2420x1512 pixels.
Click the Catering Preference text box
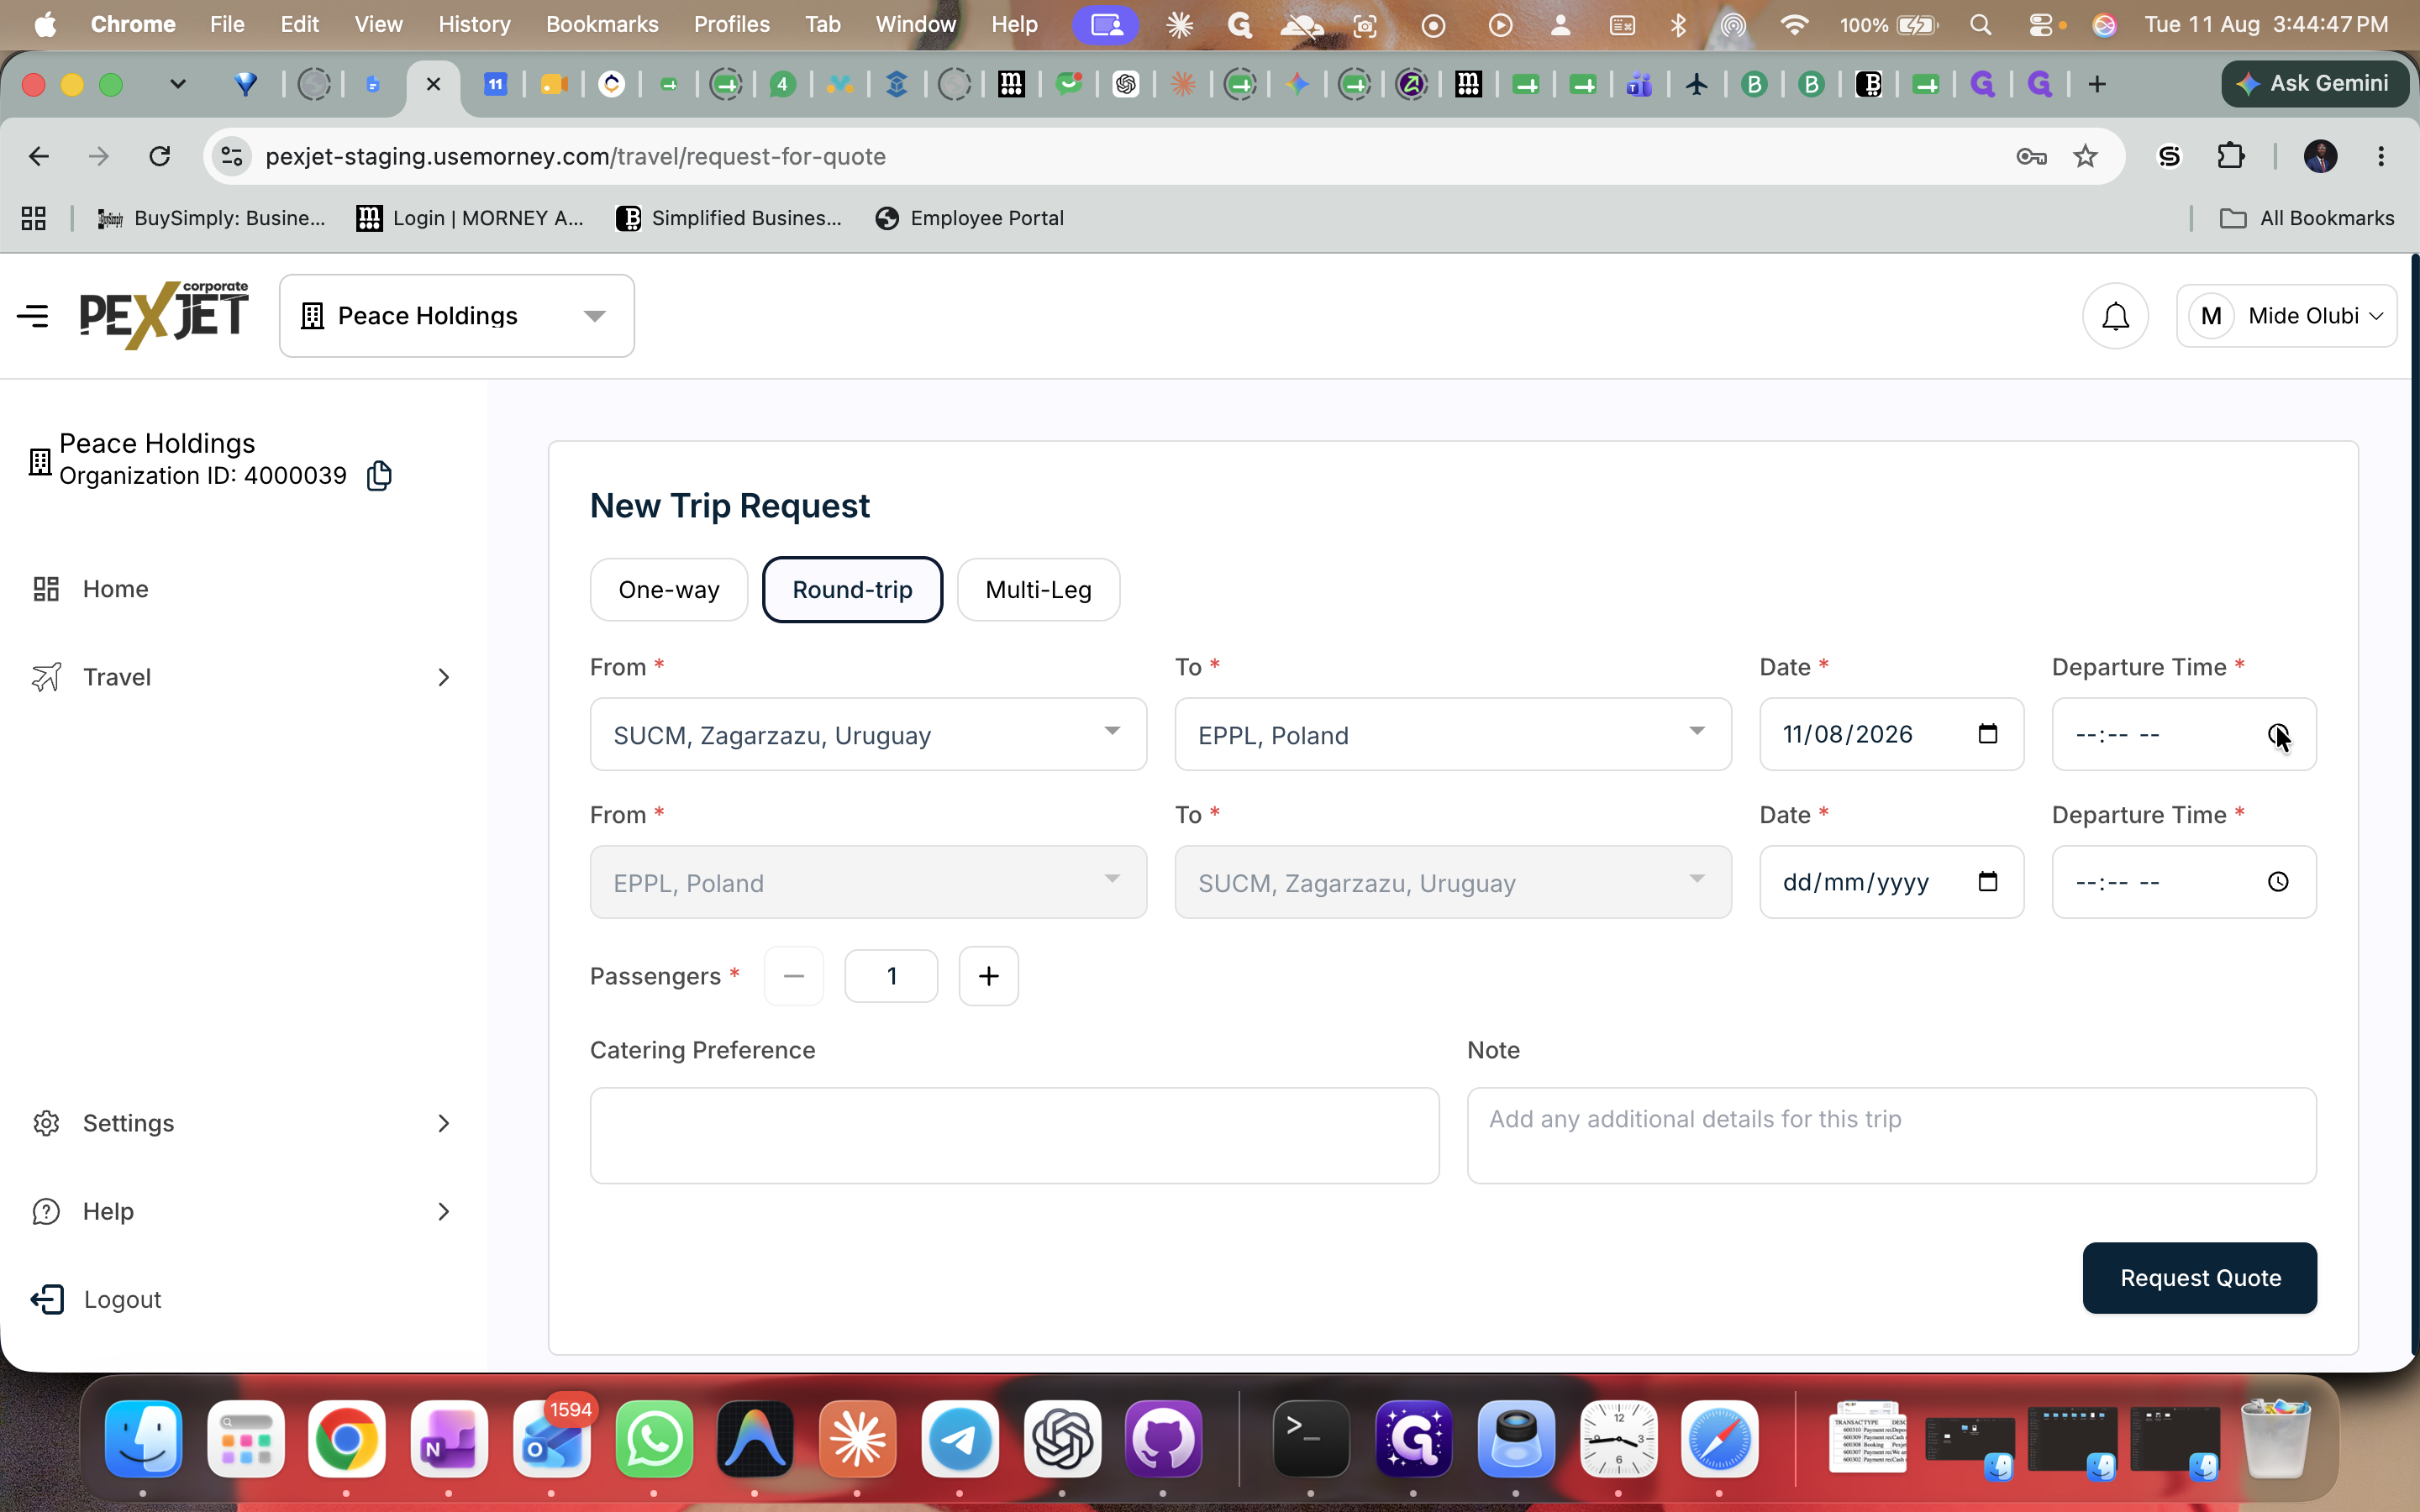pos(1014,1136)
